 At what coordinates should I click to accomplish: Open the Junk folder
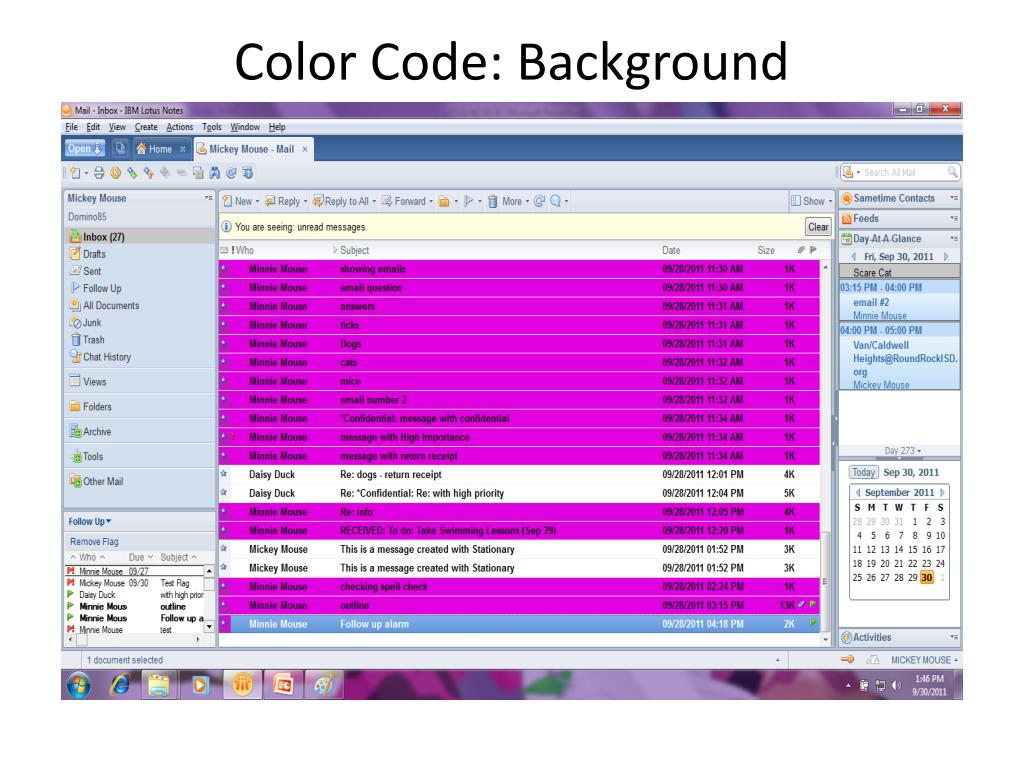point(92,323)
